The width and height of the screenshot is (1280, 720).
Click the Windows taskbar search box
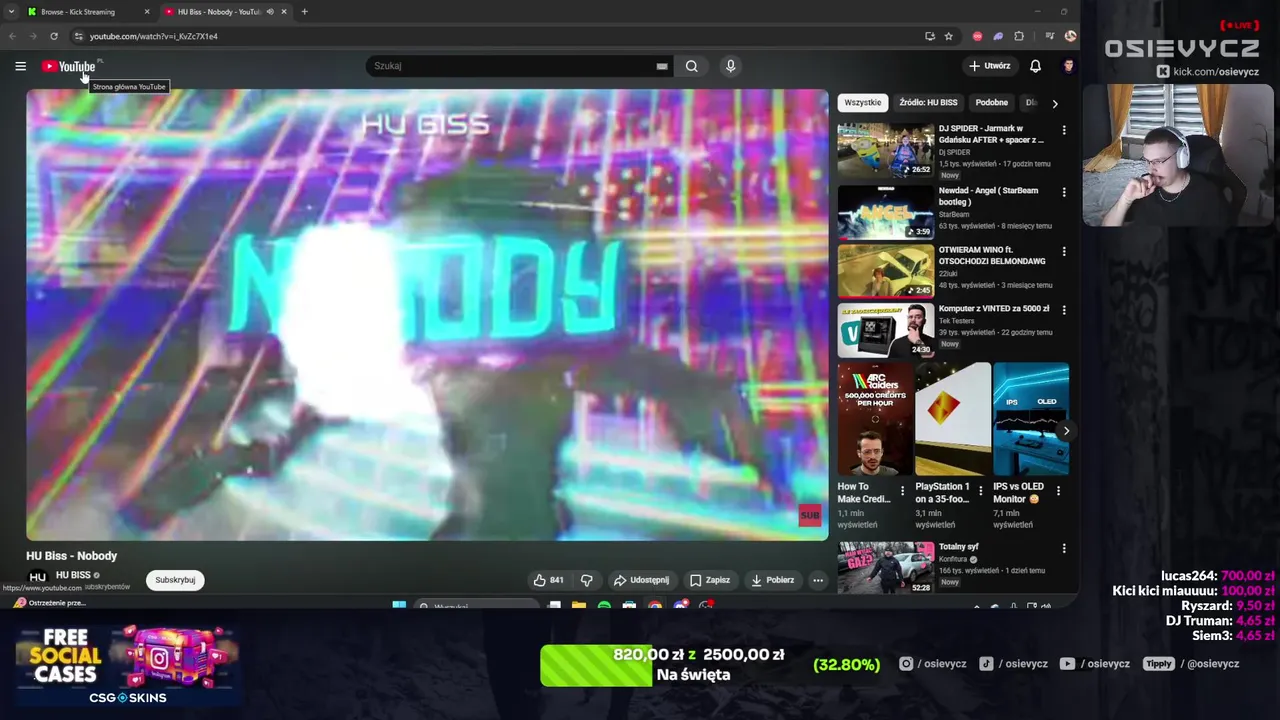click(x=475, y=606)
